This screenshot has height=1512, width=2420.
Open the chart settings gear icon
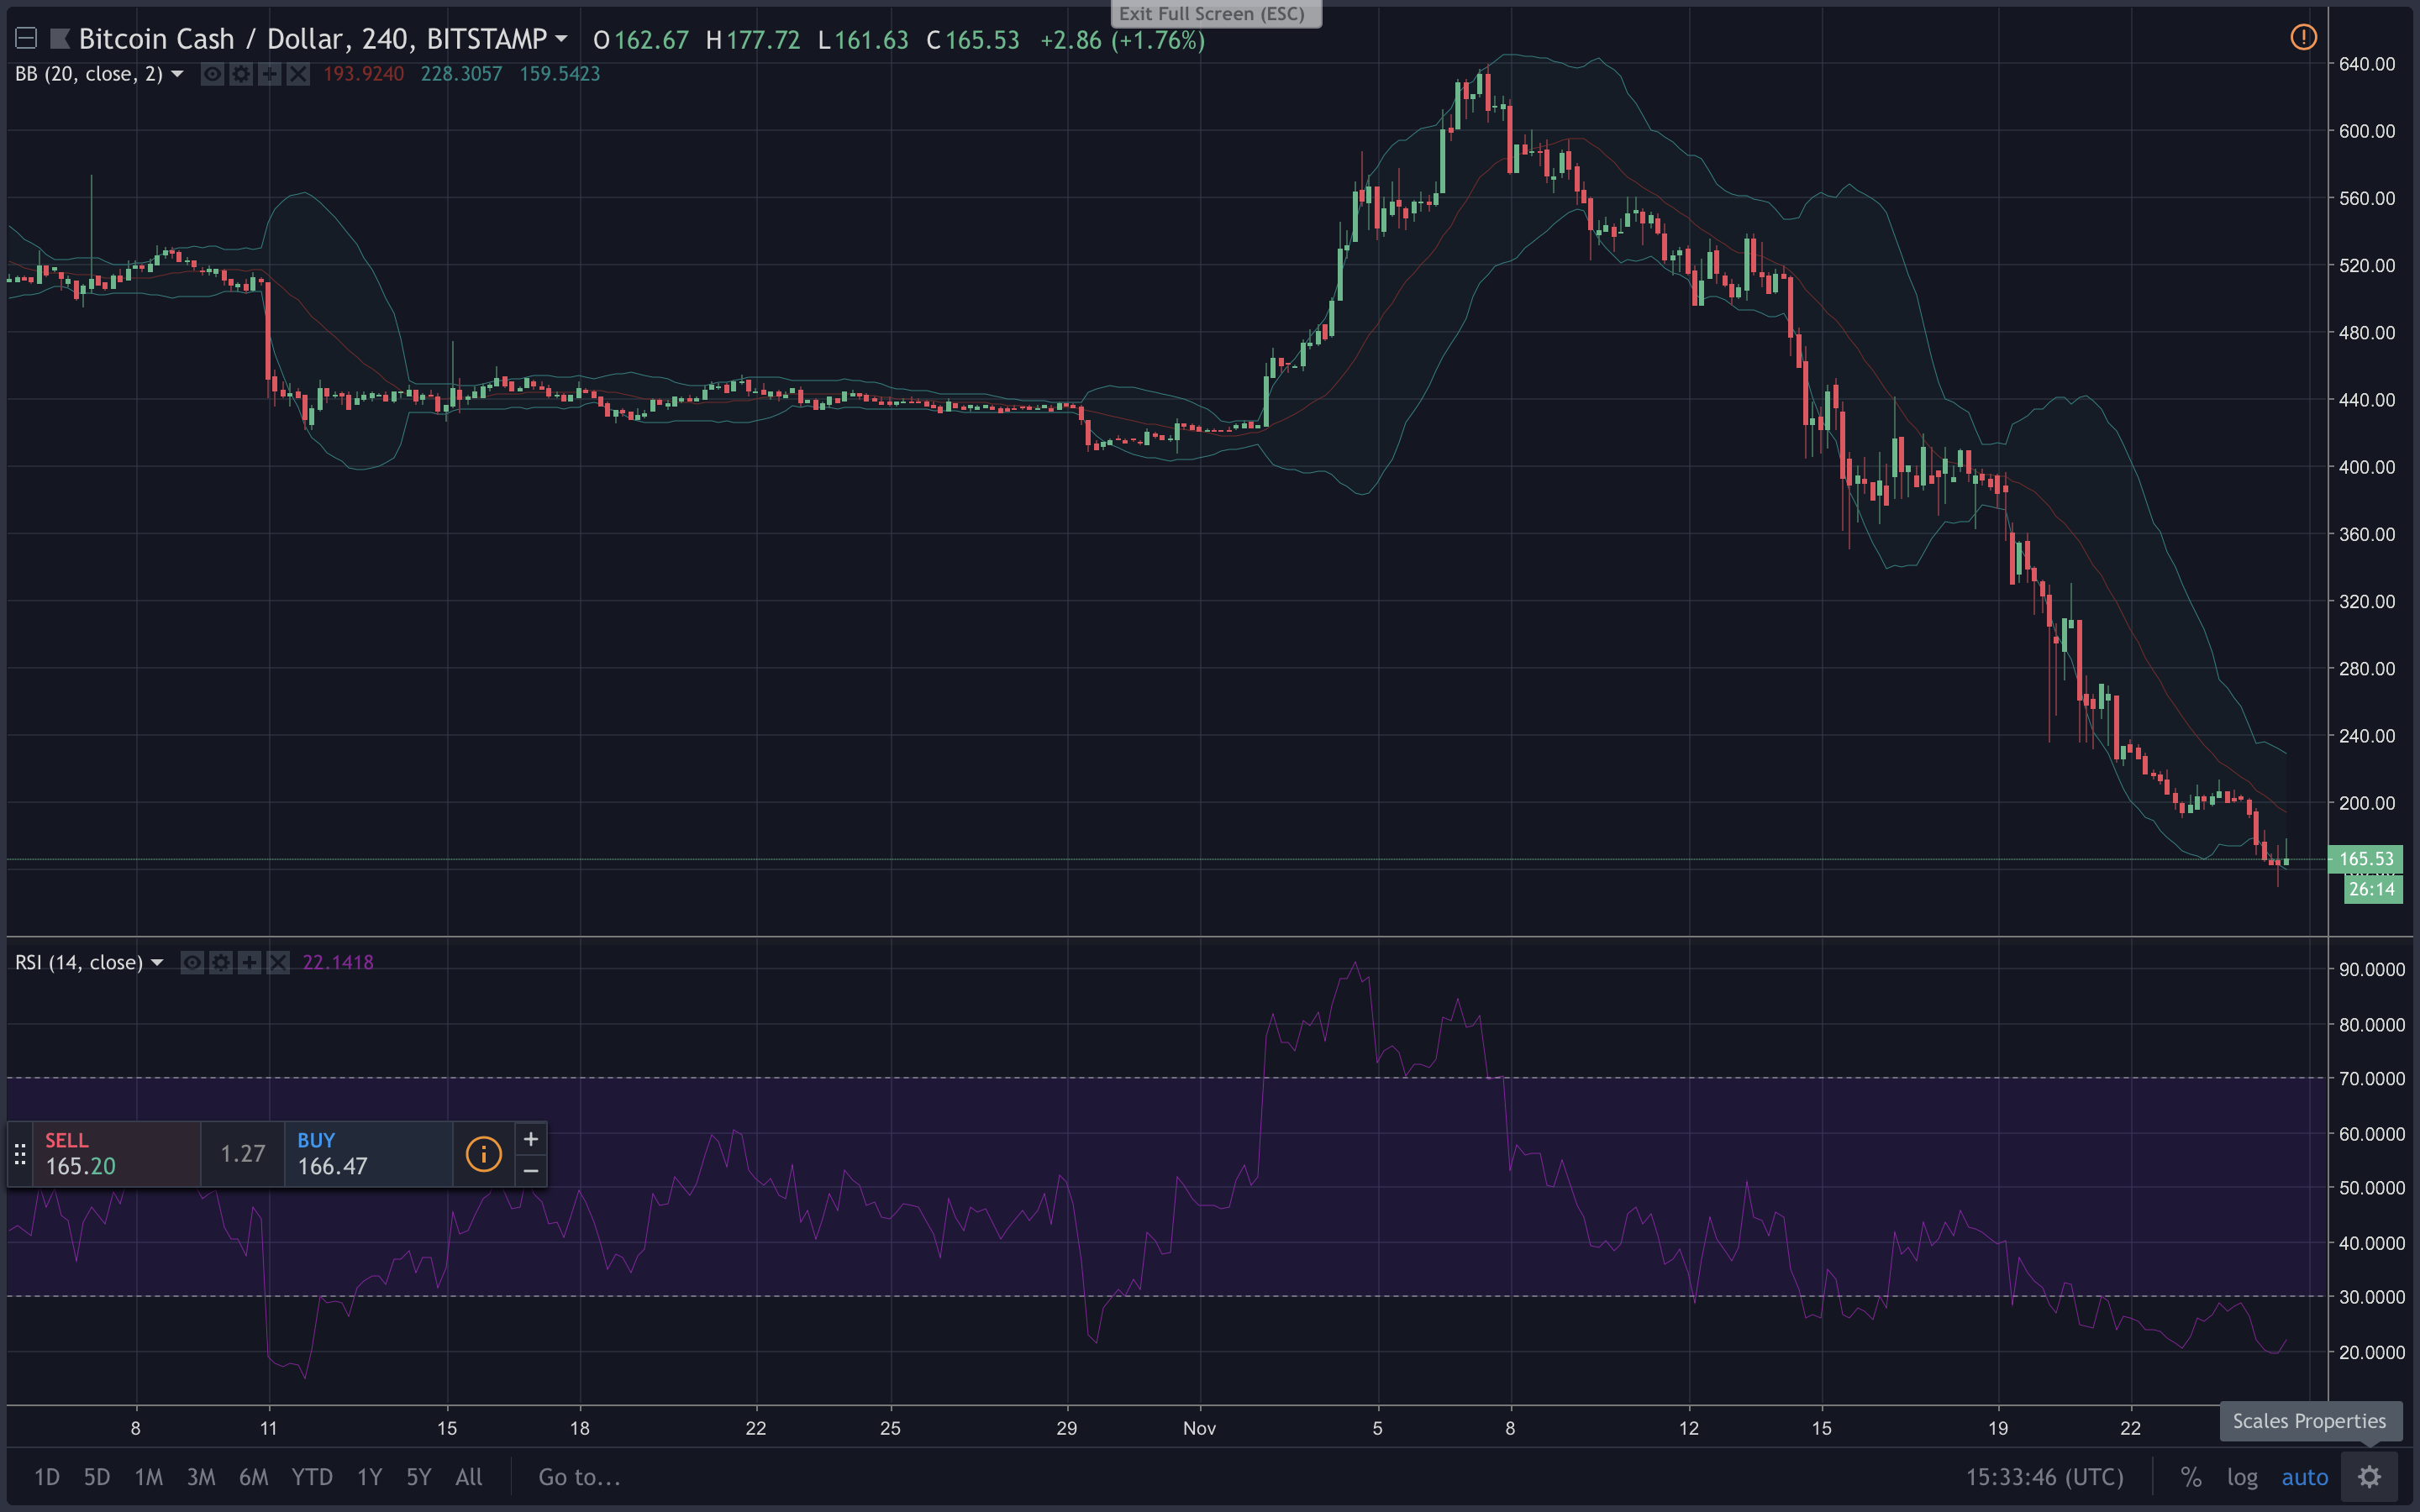[x=2369, y=1476]
